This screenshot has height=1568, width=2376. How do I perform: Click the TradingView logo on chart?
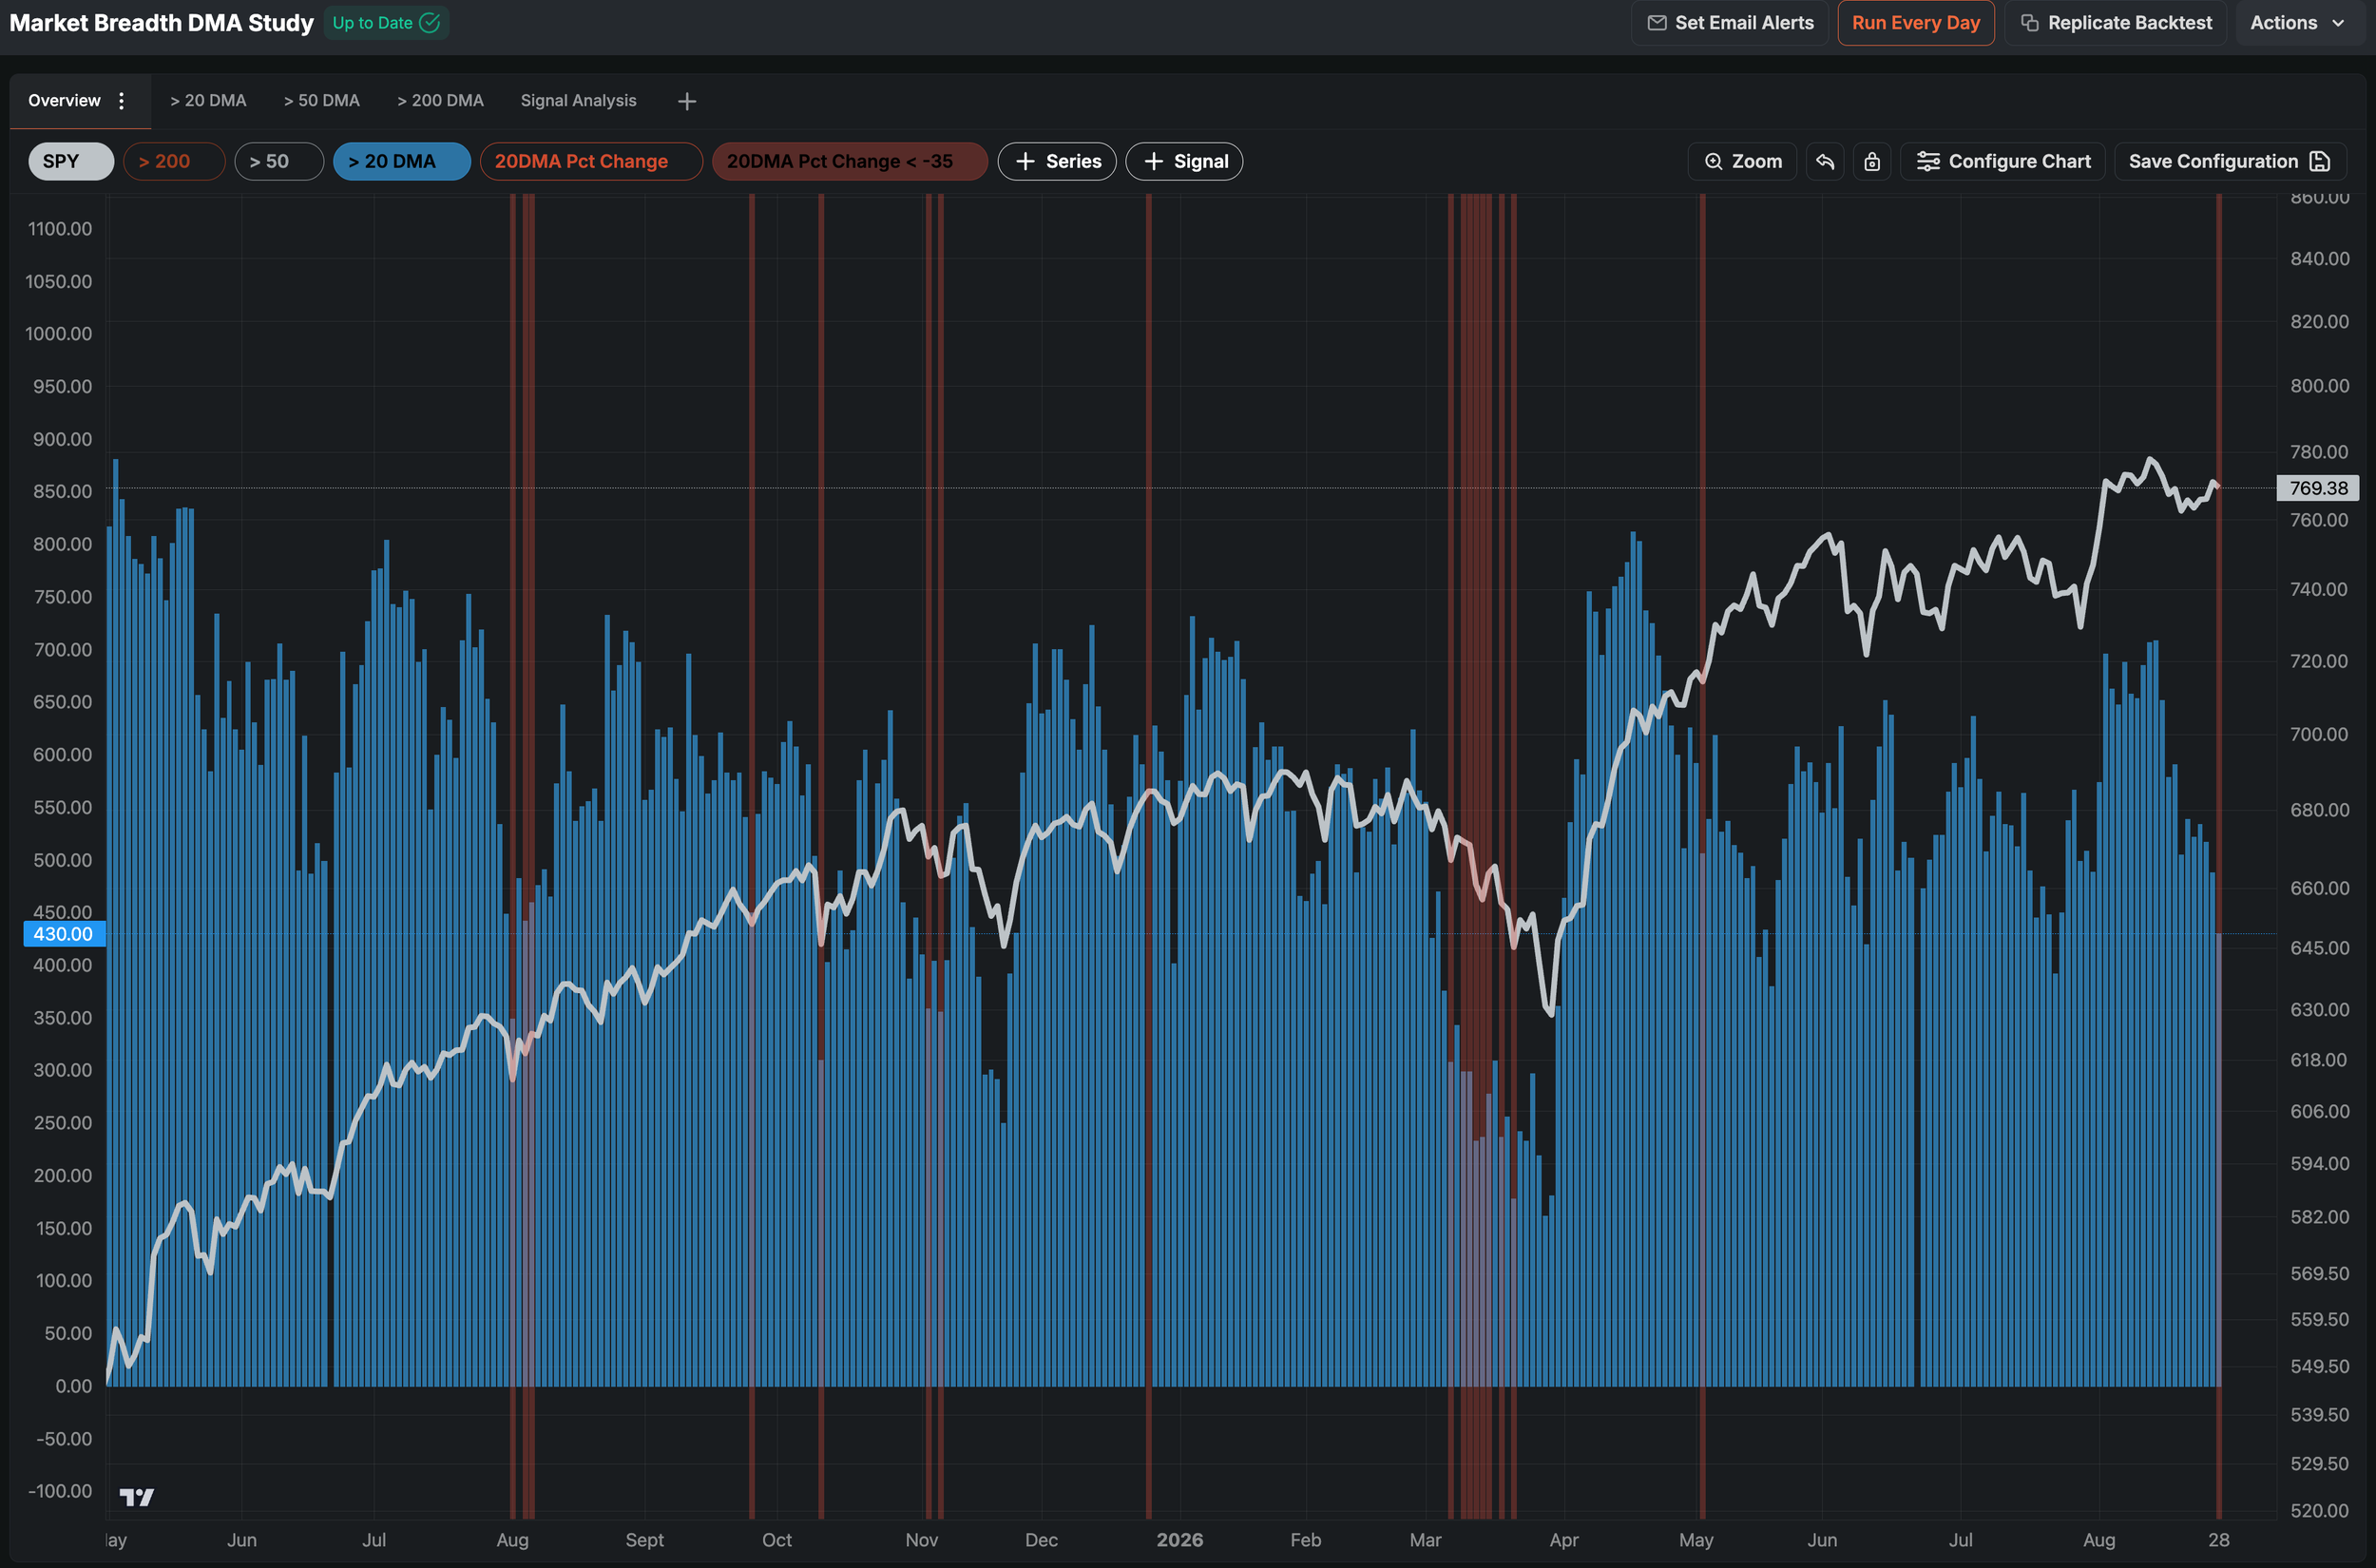[x=137, y=1496]
